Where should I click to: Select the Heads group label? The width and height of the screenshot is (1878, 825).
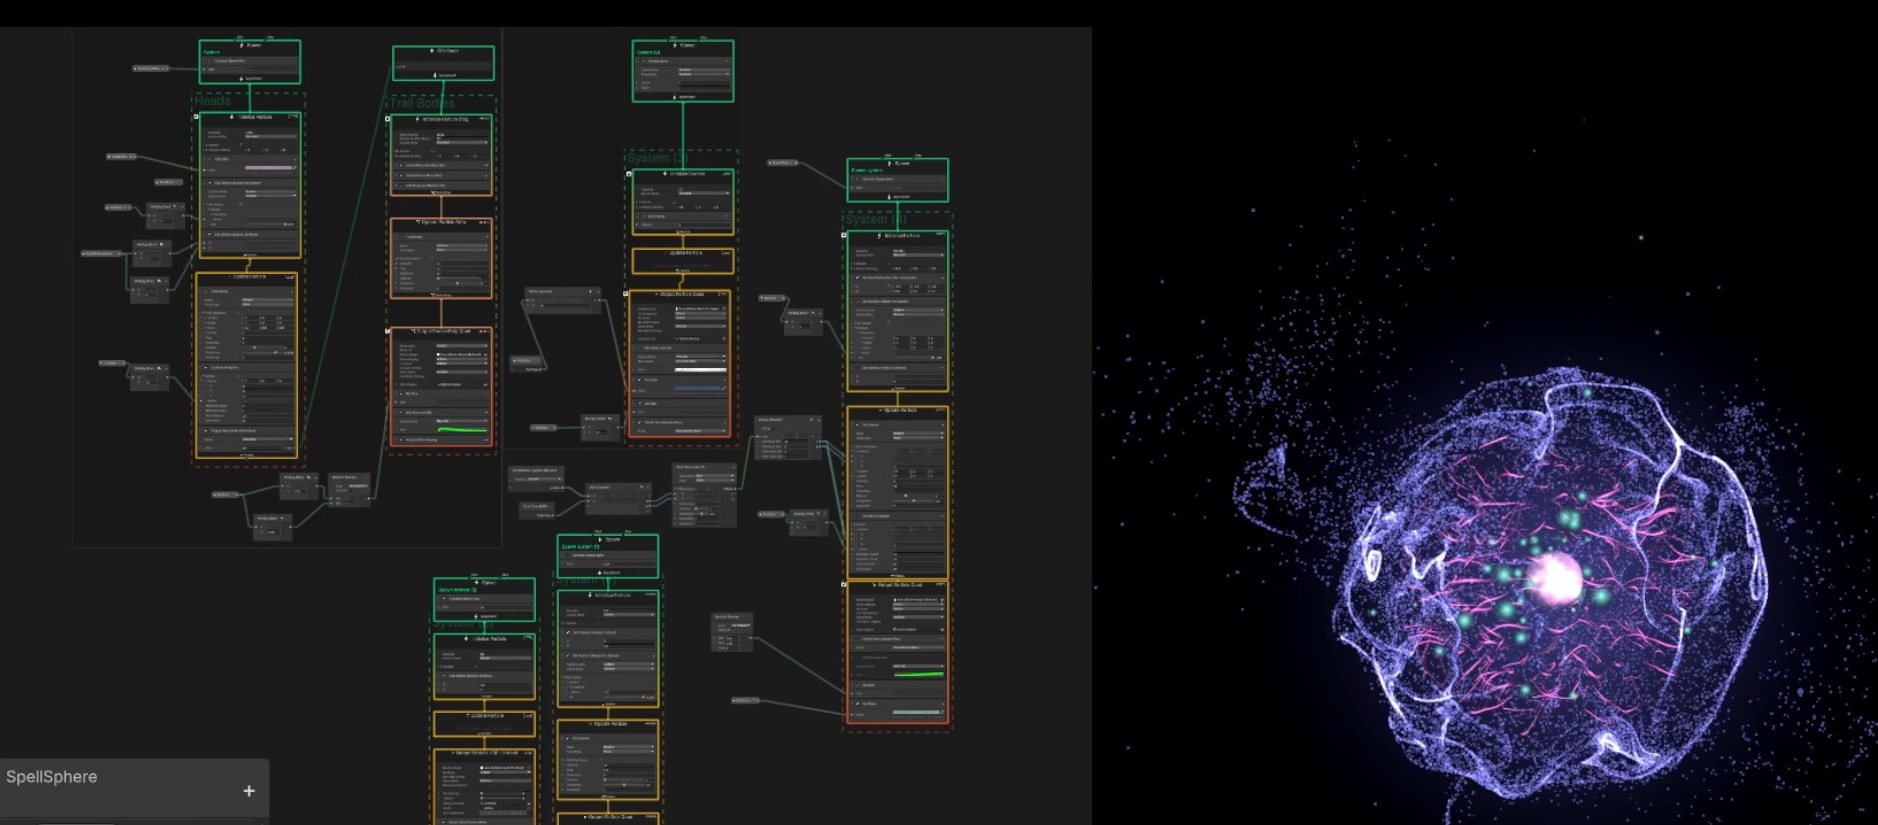pyautogui.click(x=212, y=101)
